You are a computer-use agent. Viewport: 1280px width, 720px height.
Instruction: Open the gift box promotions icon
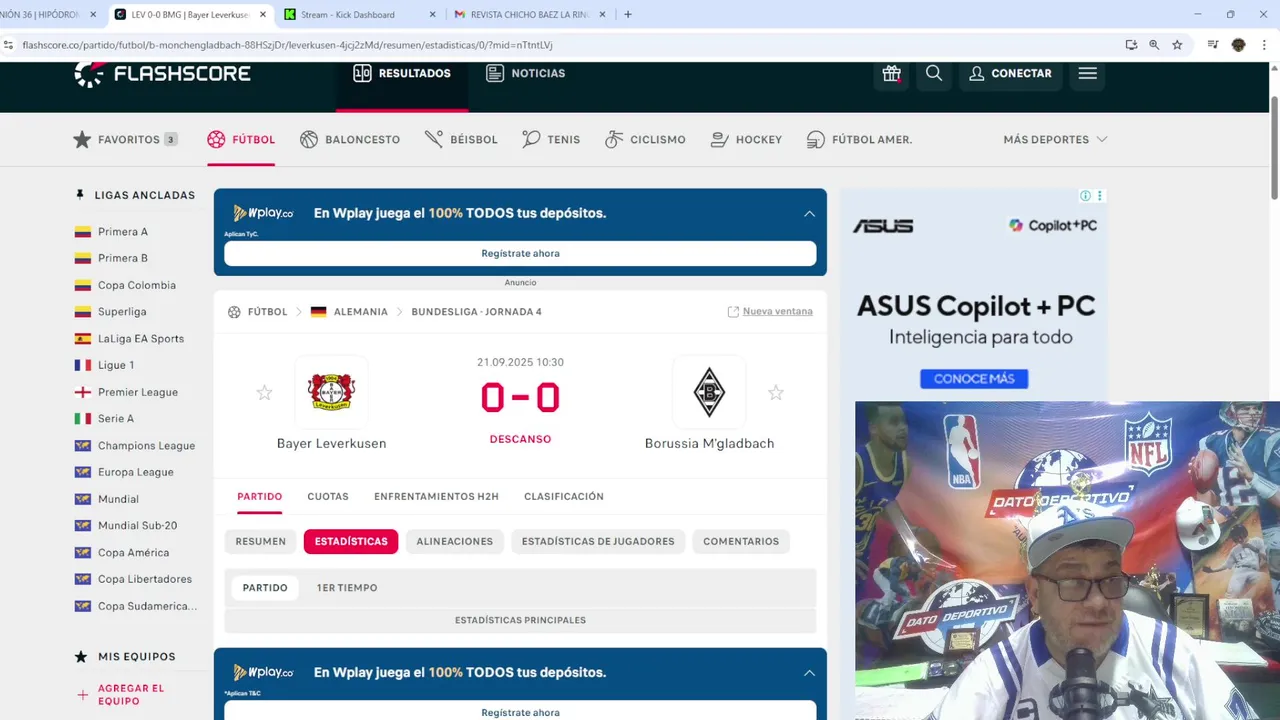pos(891,73)
